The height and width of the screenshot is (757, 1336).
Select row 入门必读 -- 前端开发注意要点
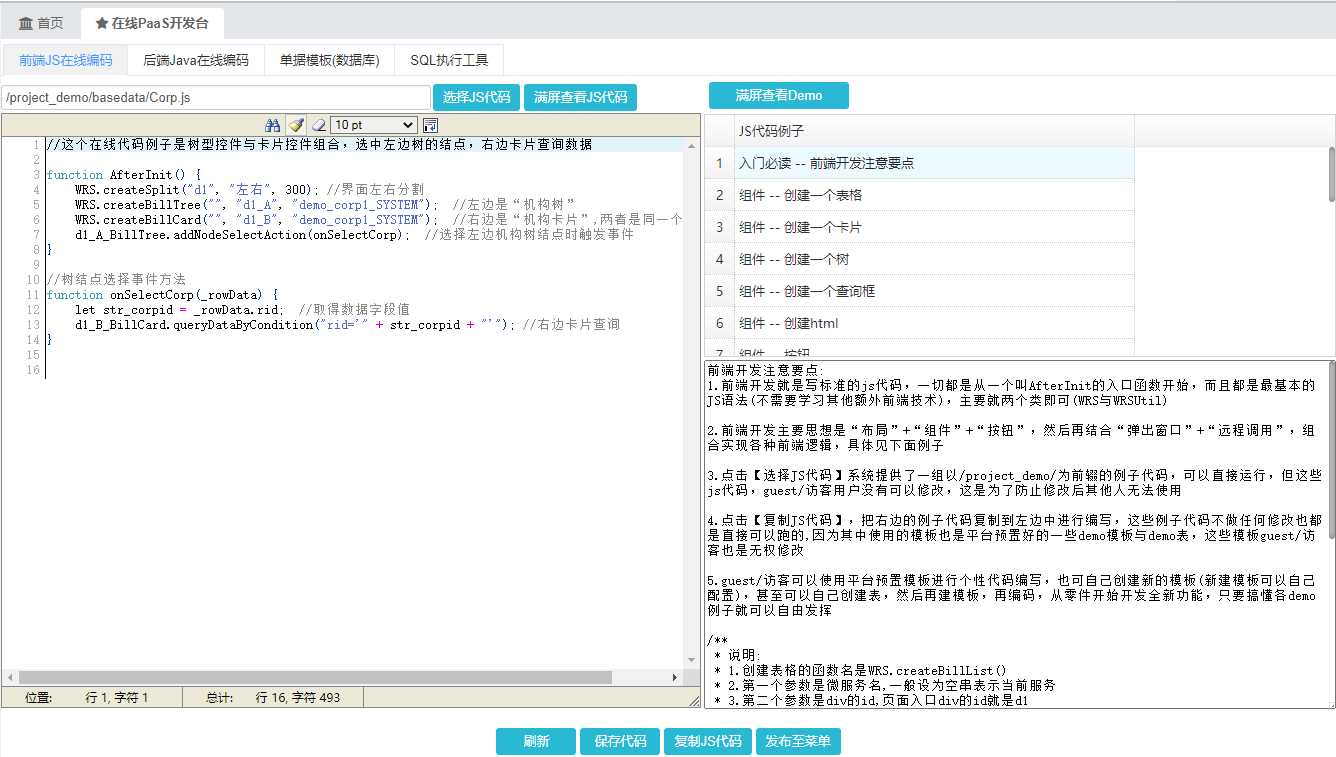(919, 163)
